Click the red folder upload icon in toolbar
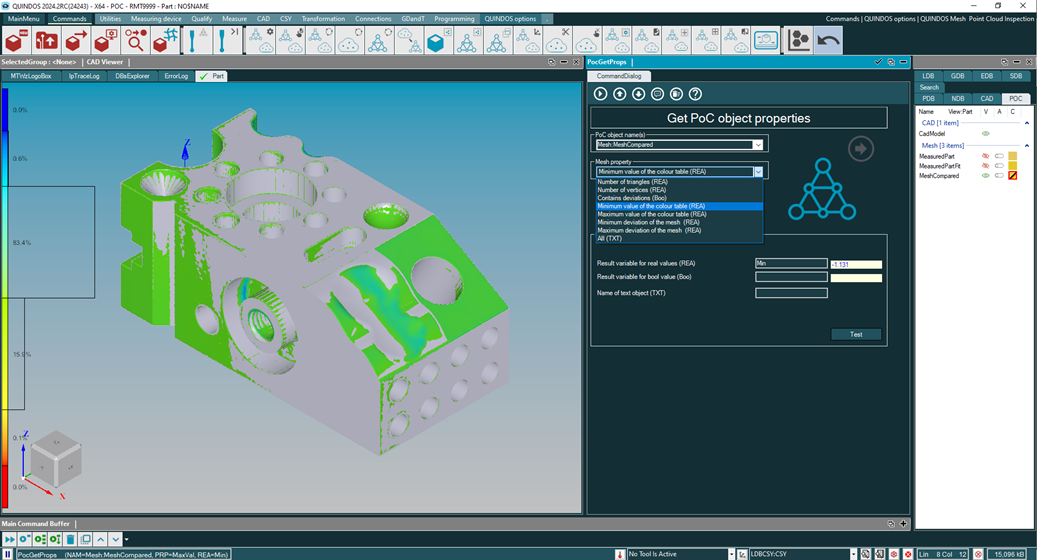The width and height of the screenshot is (1037, 560). click(46, 41)
